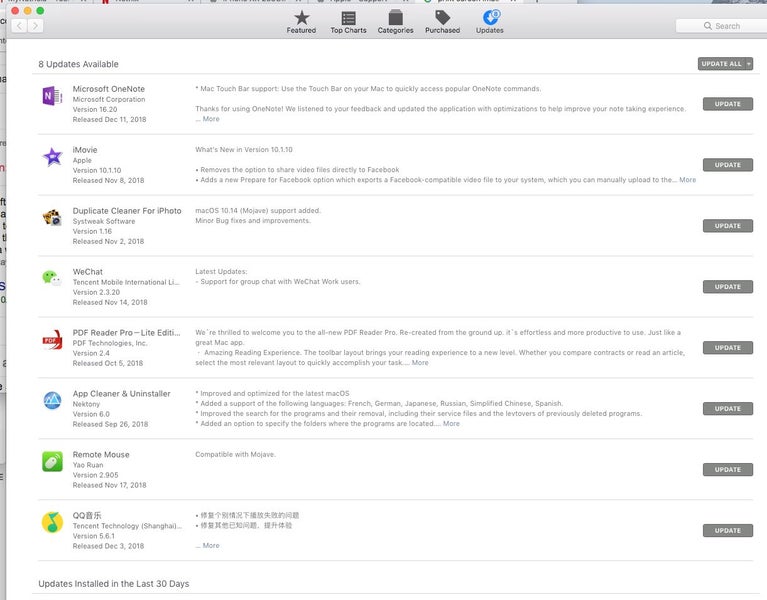
Task: Update PDF Reader Pro Lite Edition
Action: (x=727, y=348)
